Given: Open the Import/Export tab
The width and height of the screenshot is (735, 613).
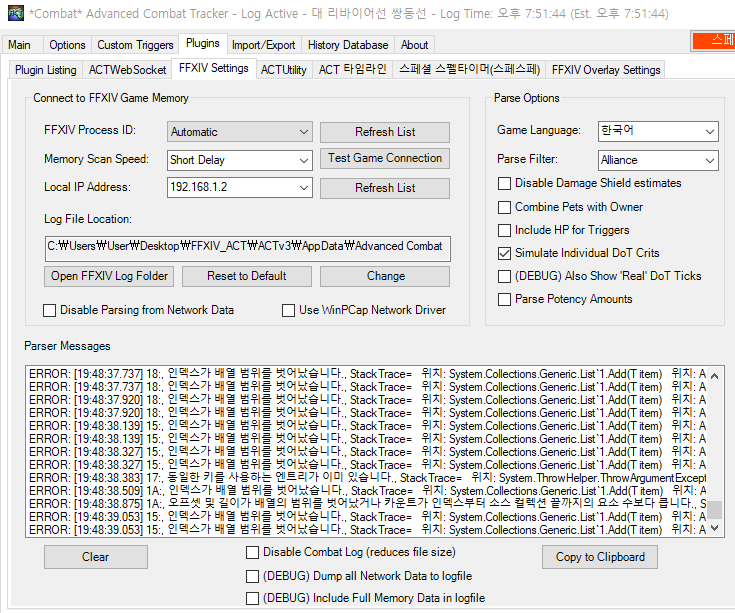Looking at the screenshot, I should pyautogui.click(x=263, y=45).
